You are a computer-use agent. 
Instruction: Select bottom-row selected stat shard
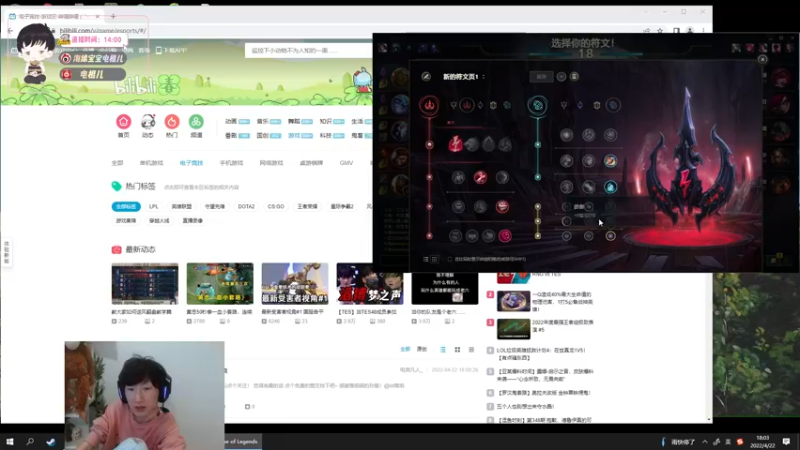click(610, 236)
